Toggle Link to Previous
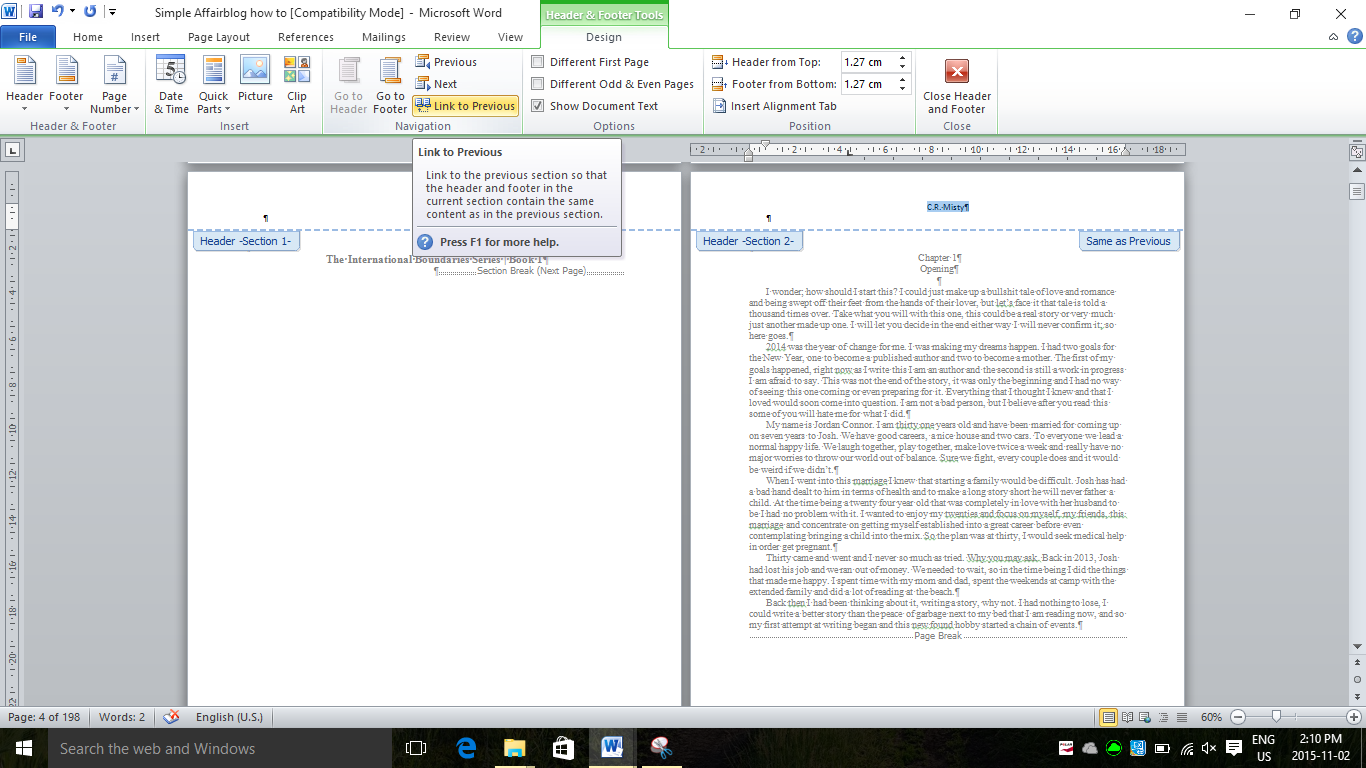1366x768 pixels. tap(465, 105)
